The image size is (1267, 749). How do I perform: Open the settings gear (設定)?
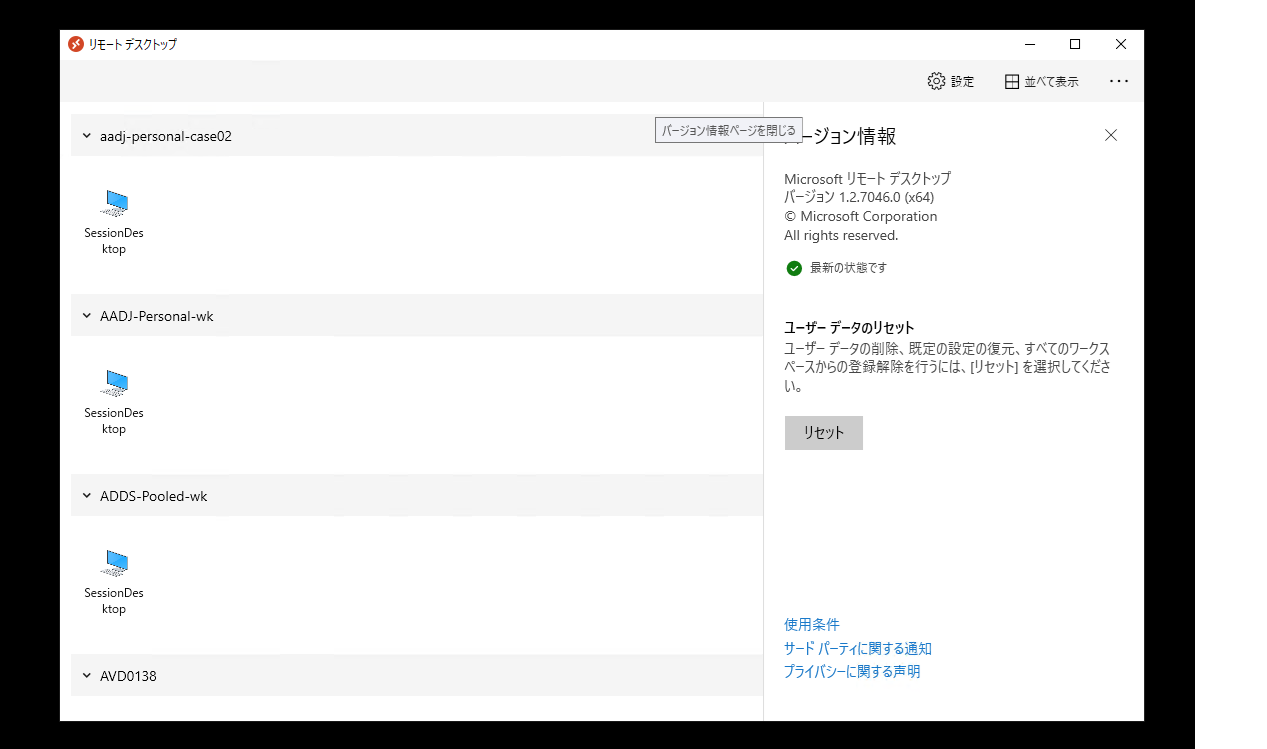click(x=950, y=82)
